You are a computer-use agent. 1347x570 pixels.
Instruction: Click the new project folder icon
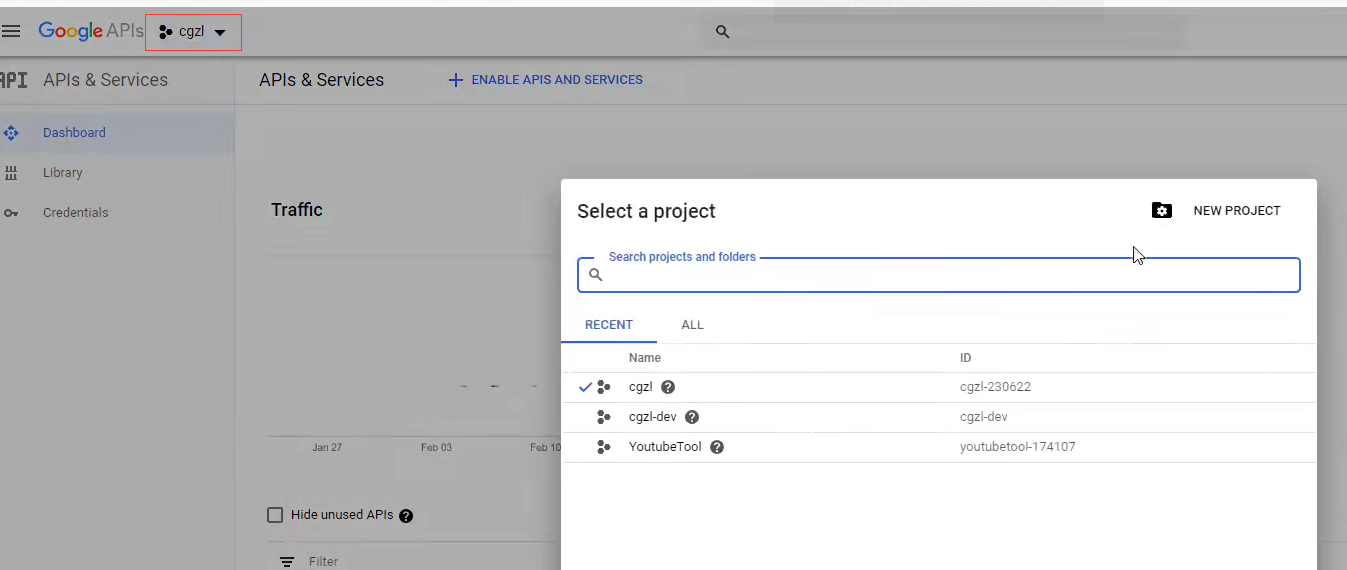point(1161,210)
